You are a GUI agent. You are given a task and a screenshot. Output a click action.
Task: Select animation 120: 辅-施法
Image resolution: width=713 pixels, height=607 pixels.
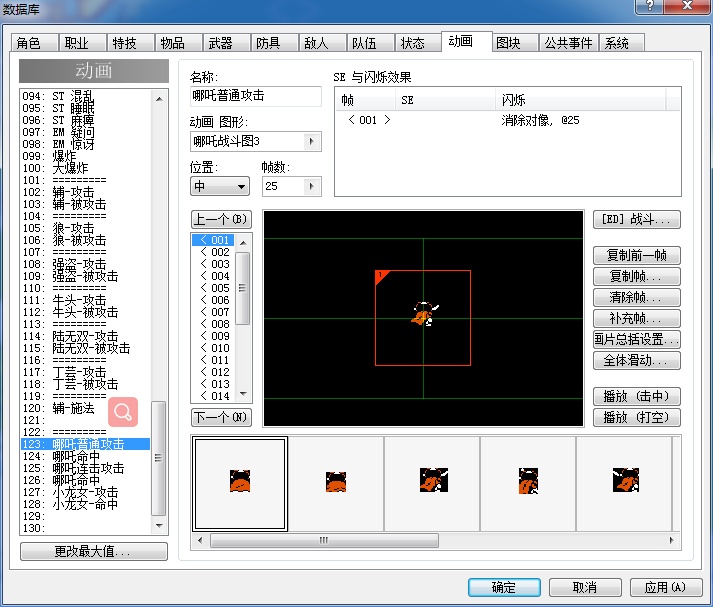85,408
